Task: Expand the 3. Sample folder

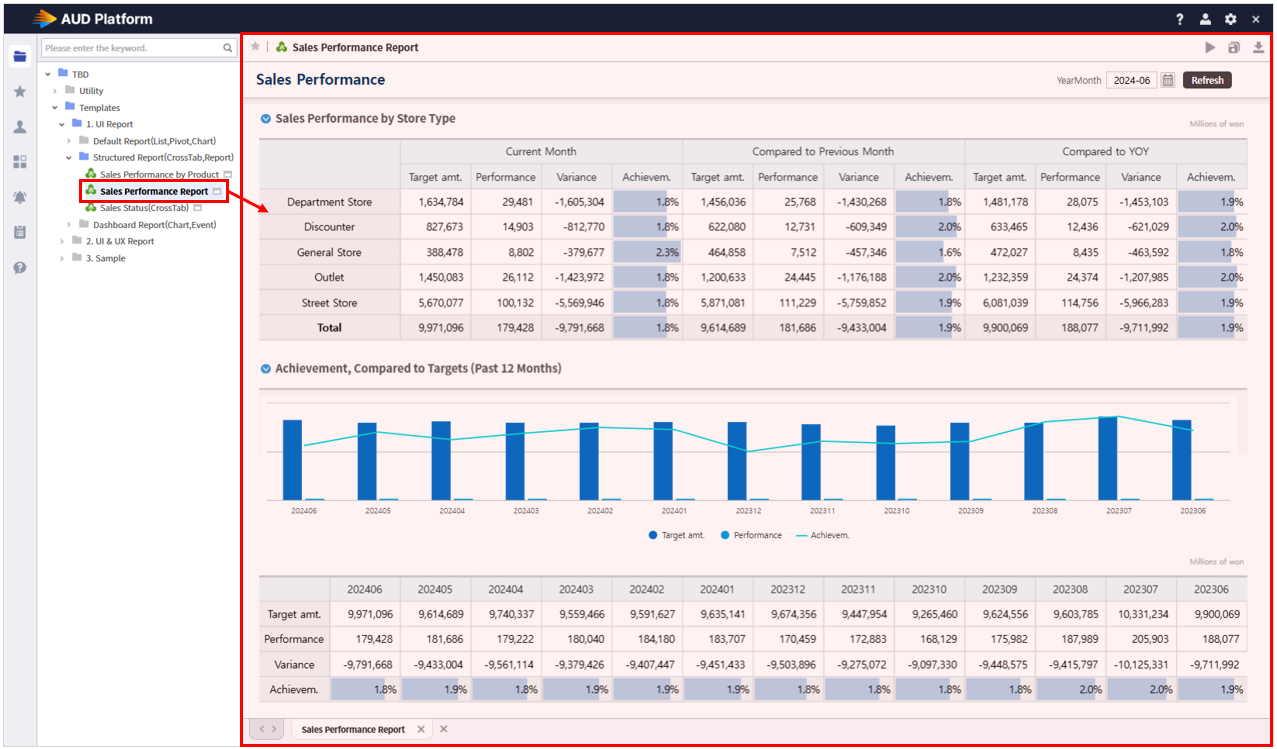Action: click(62, 258)
